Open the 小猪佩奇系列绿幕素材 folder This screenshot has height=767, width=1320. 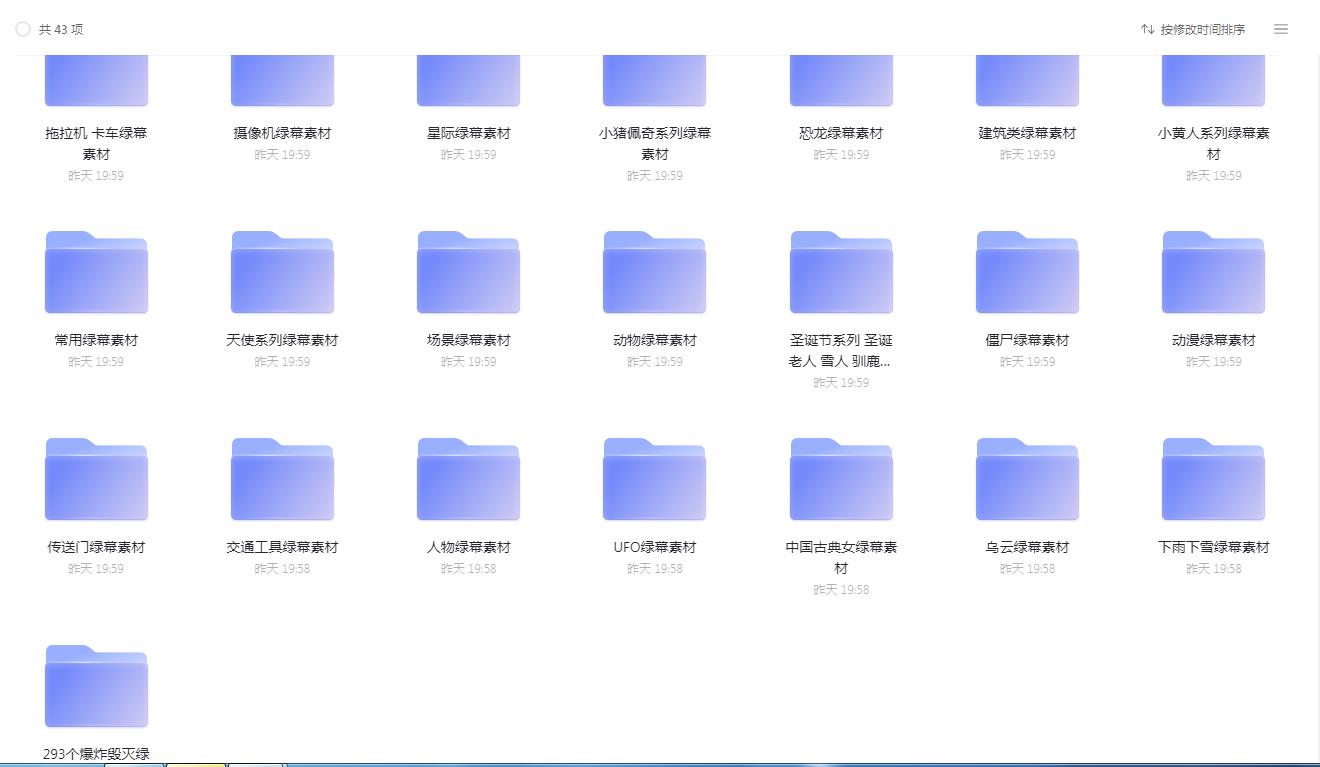[x=654, y=80]
